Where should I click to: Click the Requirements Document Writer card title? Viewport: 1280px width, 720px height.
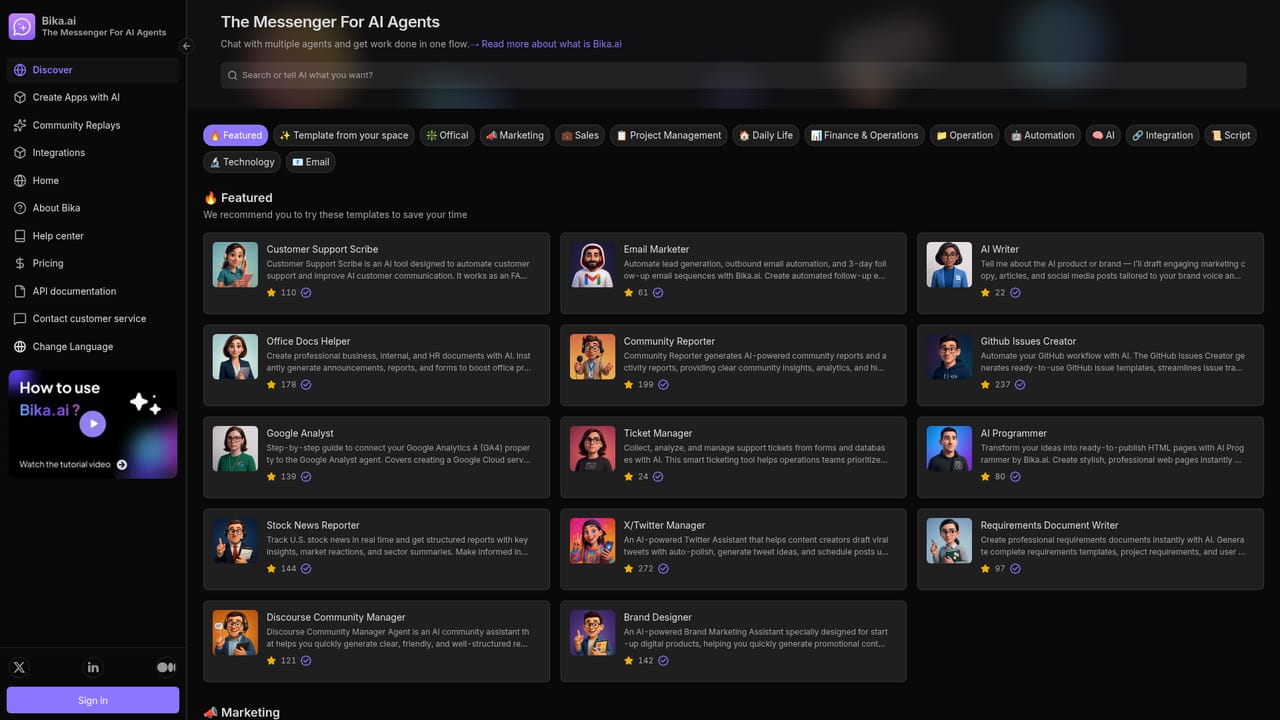click(x=1049, y=525)
